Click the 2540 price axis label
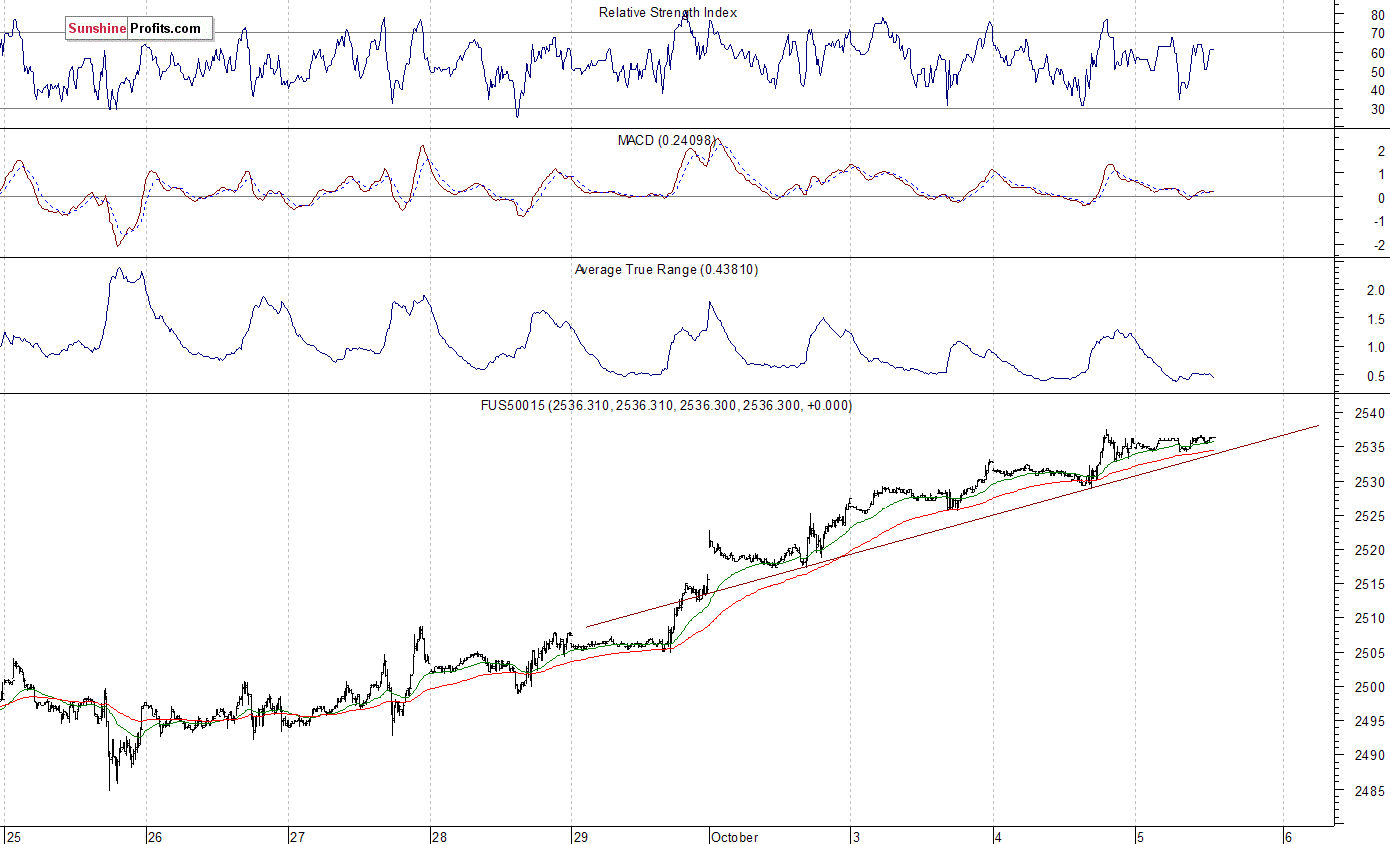 point(1372,413)
